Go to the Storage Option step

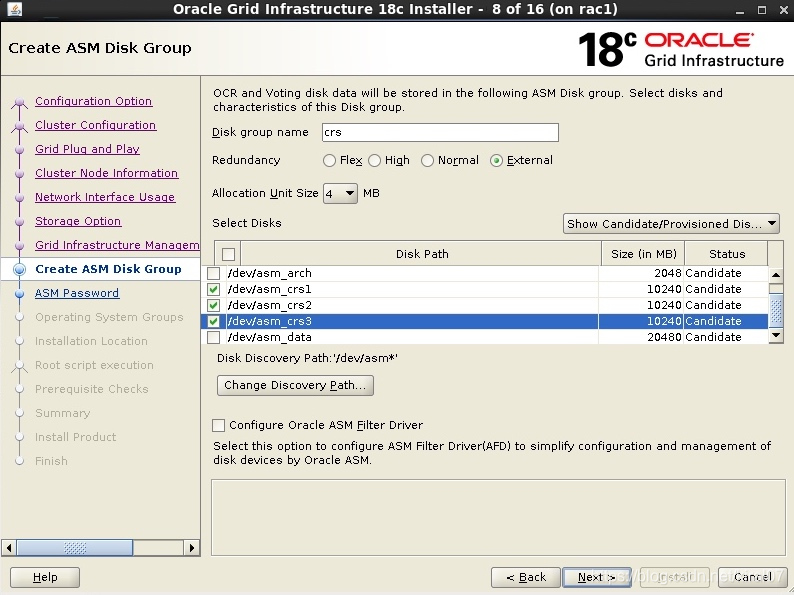pyautogui.click(x=78, y=221)
